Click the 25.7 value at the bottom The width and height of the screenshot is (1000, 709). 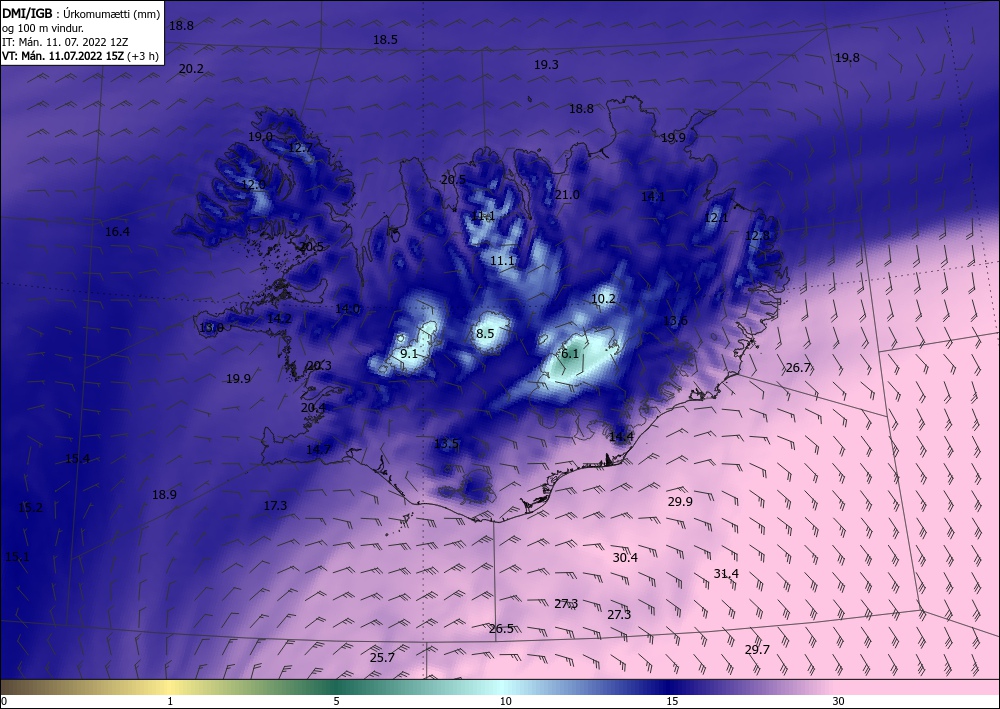tap(382, 657)
